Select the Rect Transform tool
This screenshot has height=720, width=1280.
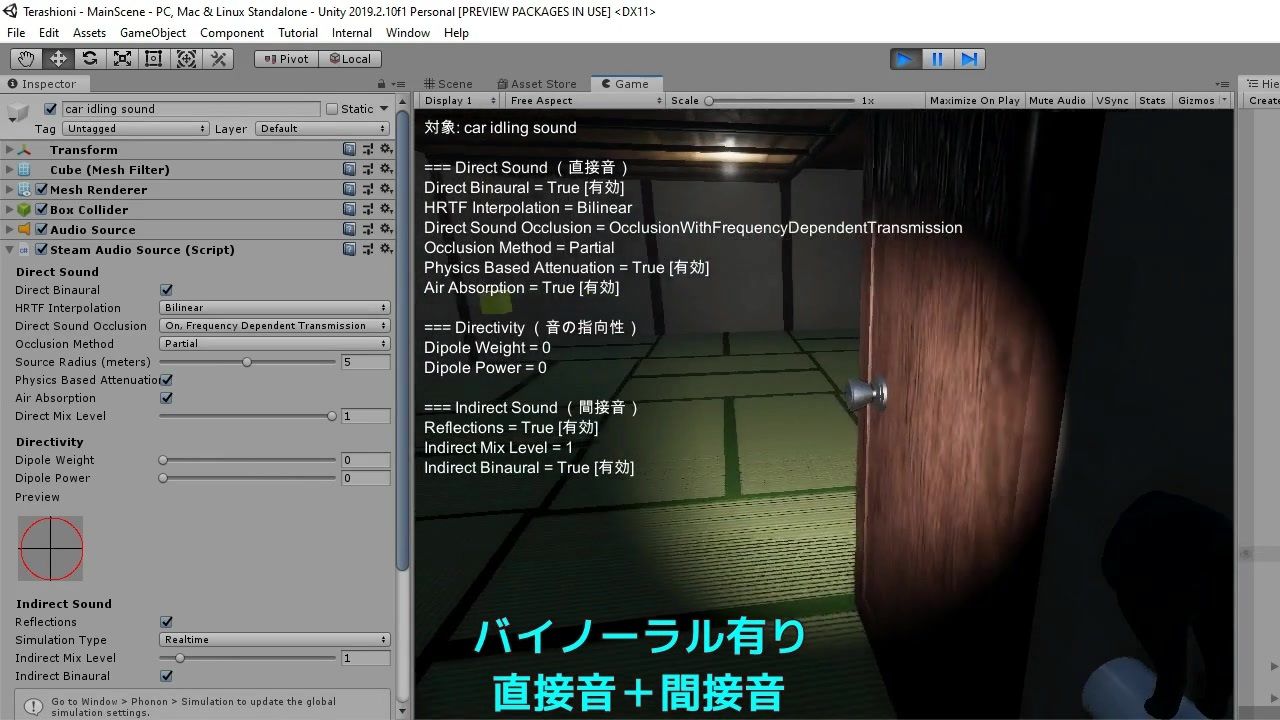153,58
